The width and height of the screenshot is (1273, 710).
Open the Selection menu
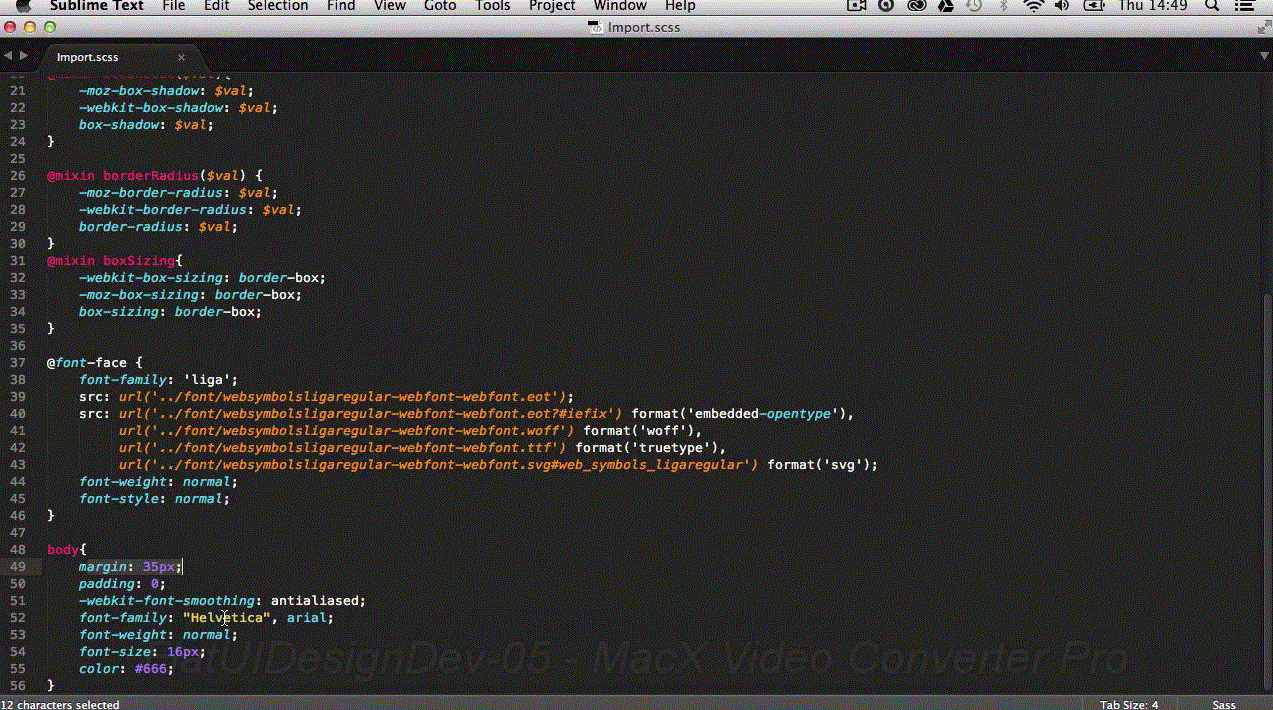pos(278,6)
